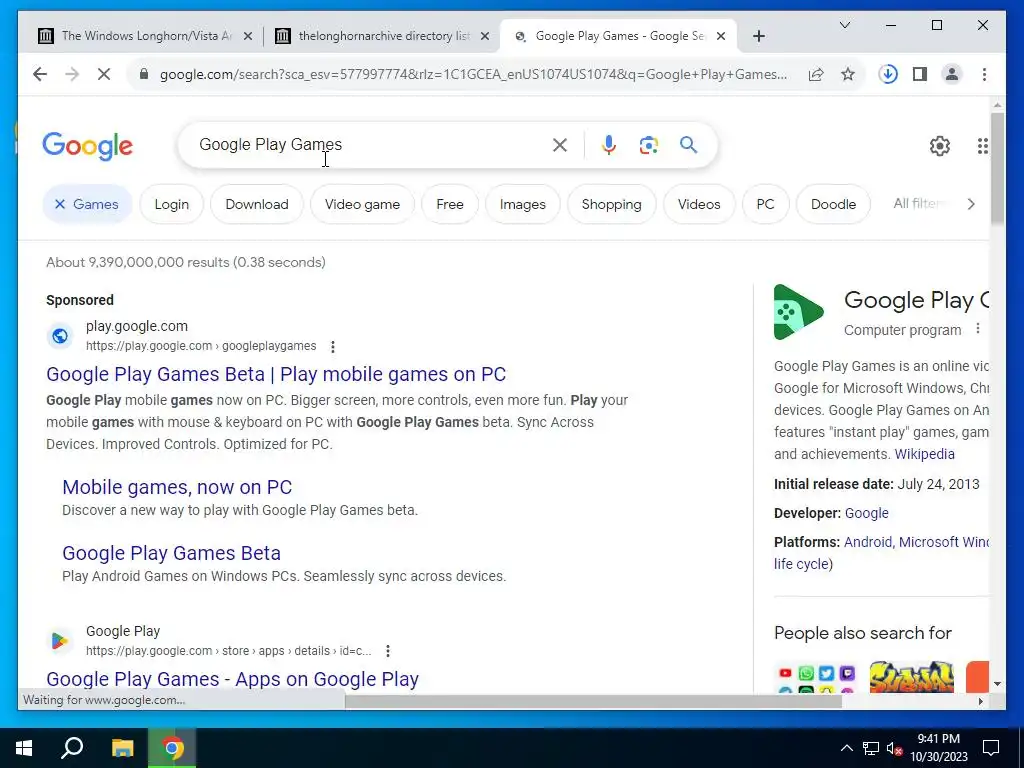The width and height of the screenshot is (1024, 768).
Task: Open the Windows Start menu
Action: (24, 748)
